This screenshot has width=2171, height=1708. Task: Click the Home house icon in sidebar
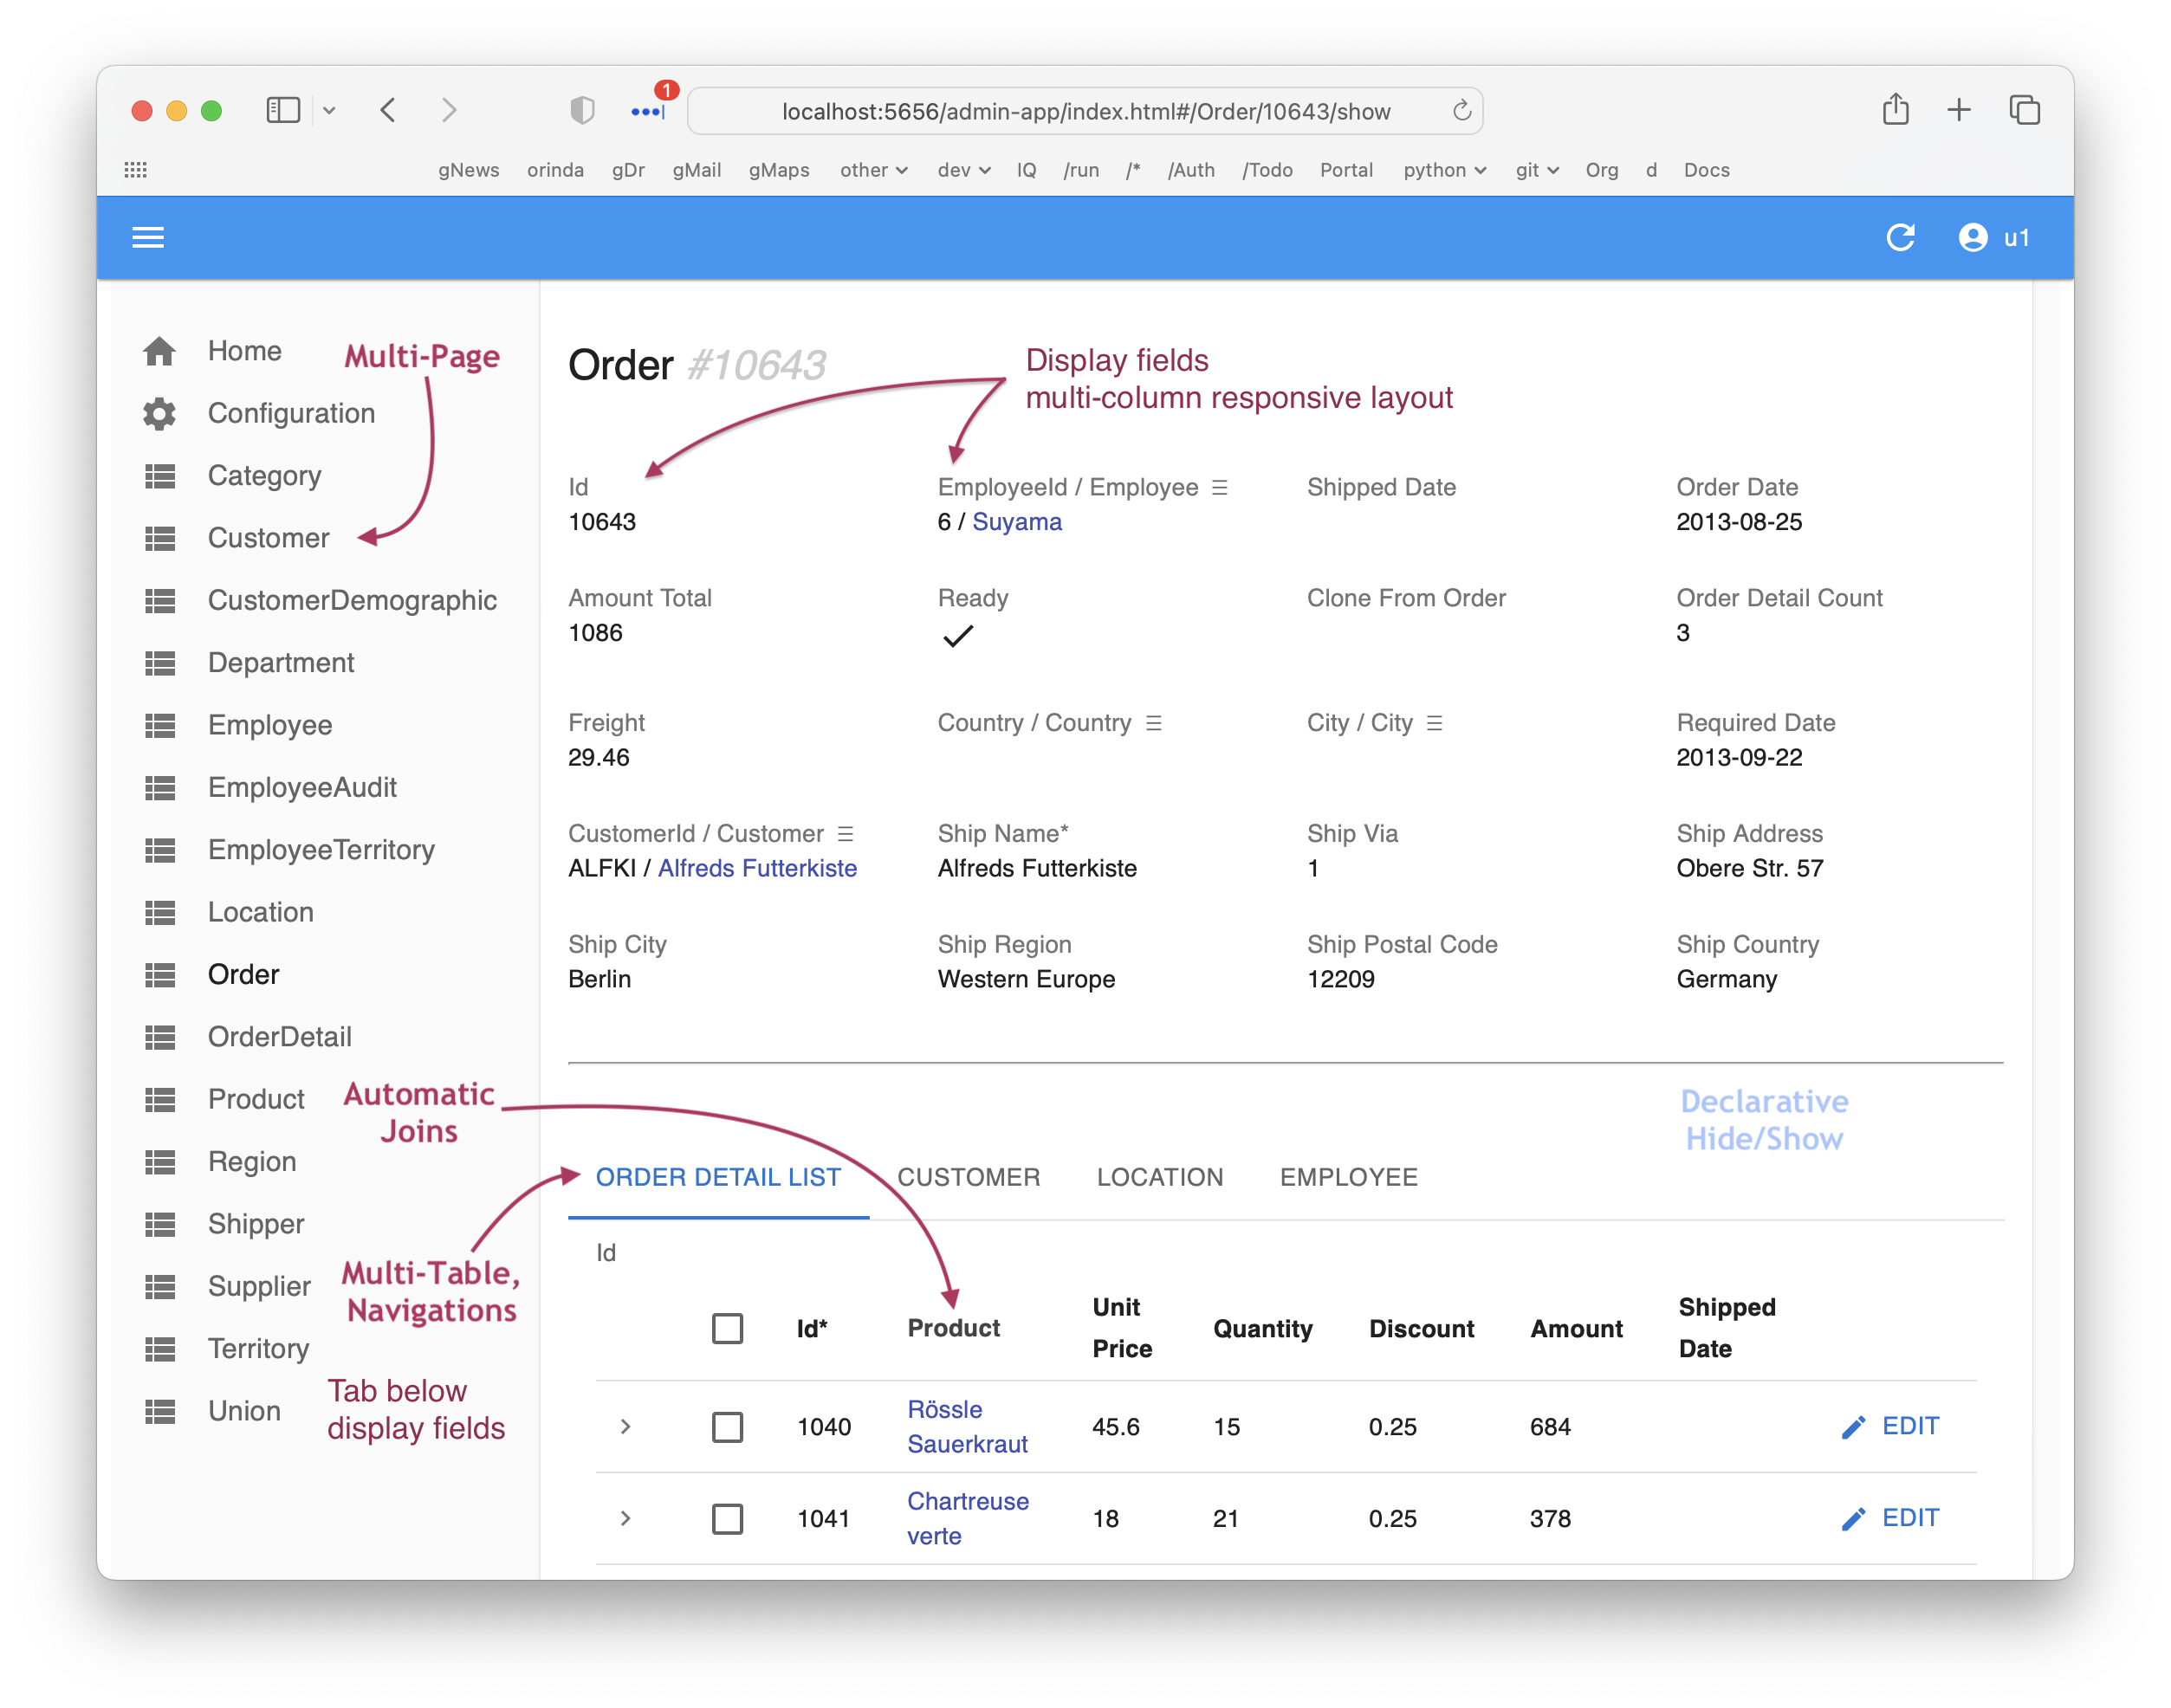point(159,351)
